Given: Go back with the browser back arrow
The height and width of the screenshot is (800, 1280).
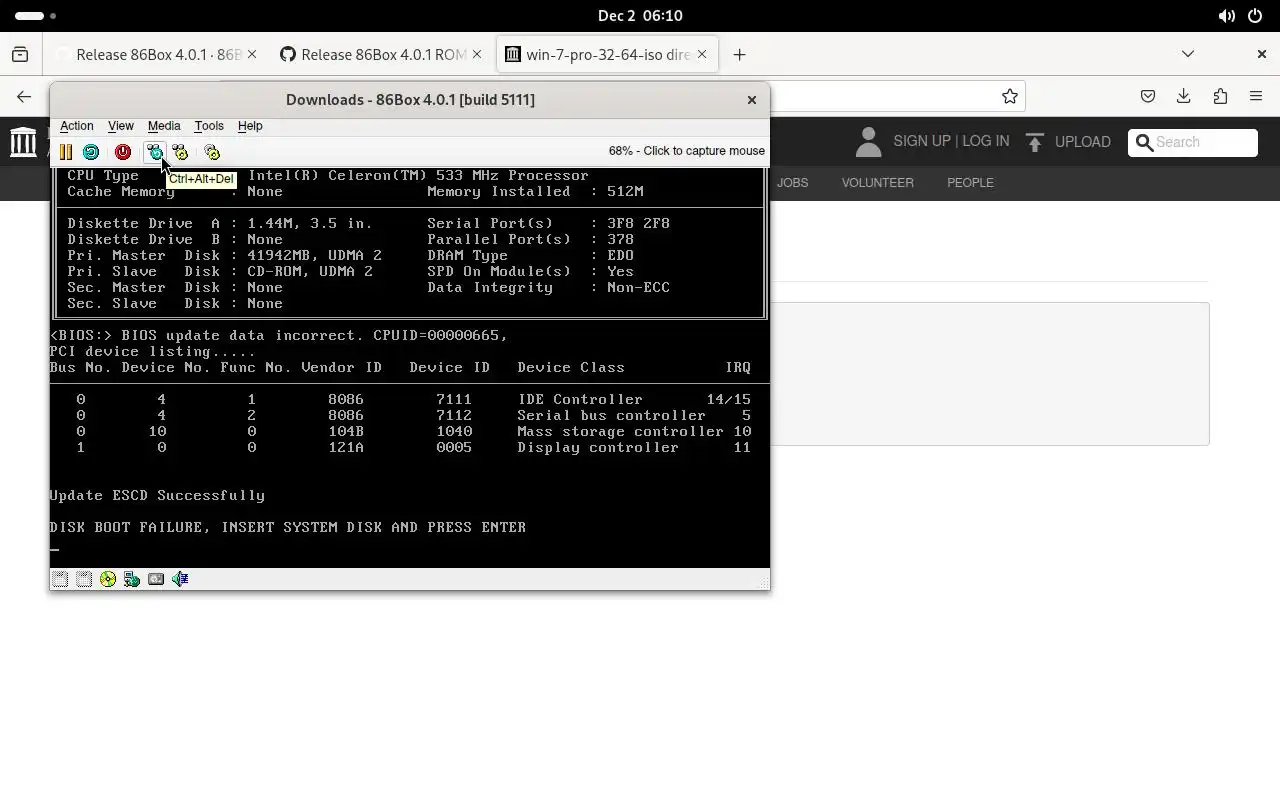Looking at the screenshot, I should 24,96.
